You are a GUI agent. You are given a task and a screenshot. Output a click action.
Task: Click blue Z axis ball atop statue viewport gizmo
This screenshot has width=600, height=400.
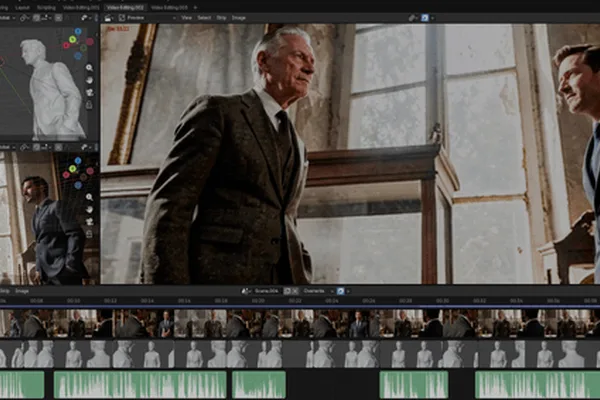coord(78,31)
